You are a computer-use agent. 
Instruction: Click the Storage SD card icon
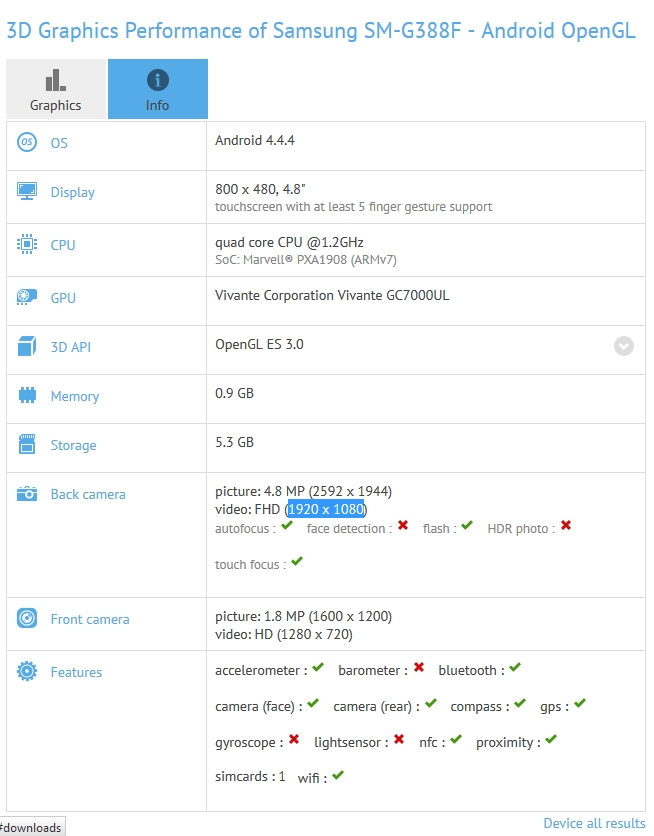click(x=27, y=445)
